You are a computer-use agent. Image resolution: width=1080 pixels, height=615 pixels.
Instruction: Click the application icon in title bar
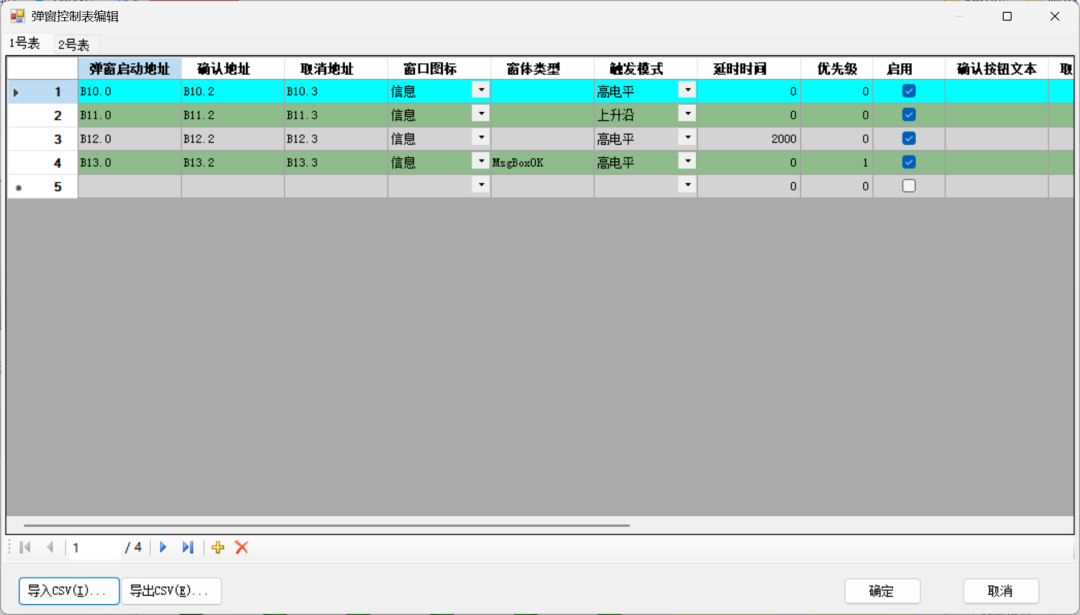(x=17, y=16)
